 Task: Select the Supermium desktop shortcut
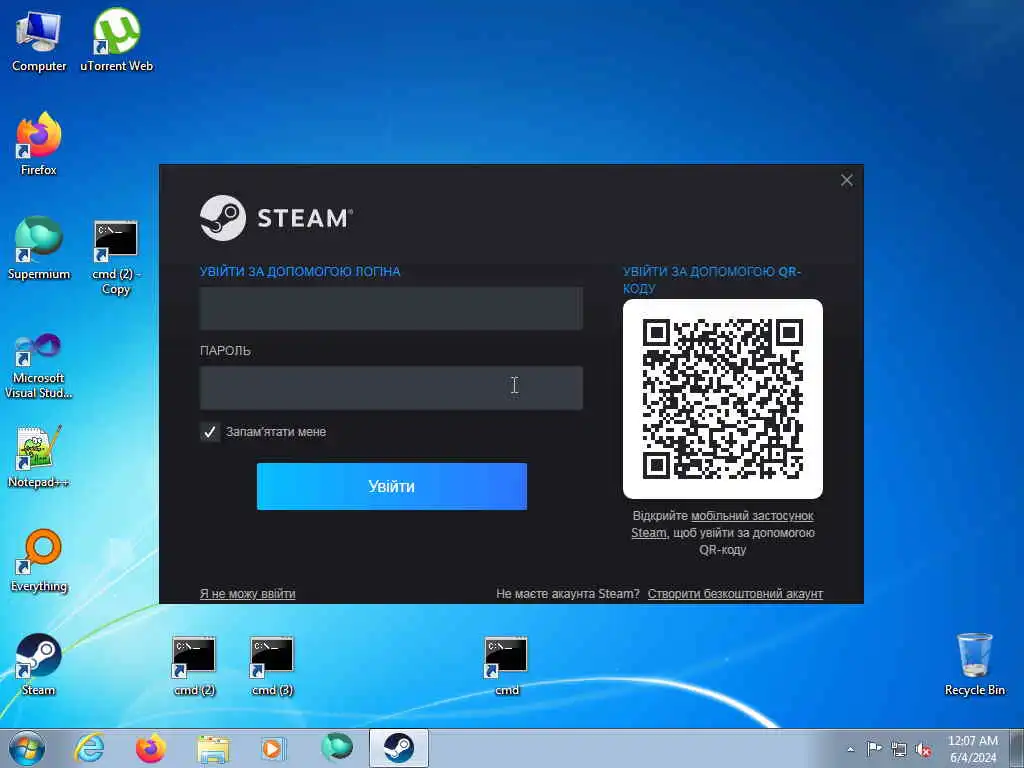tap(39, 248)
